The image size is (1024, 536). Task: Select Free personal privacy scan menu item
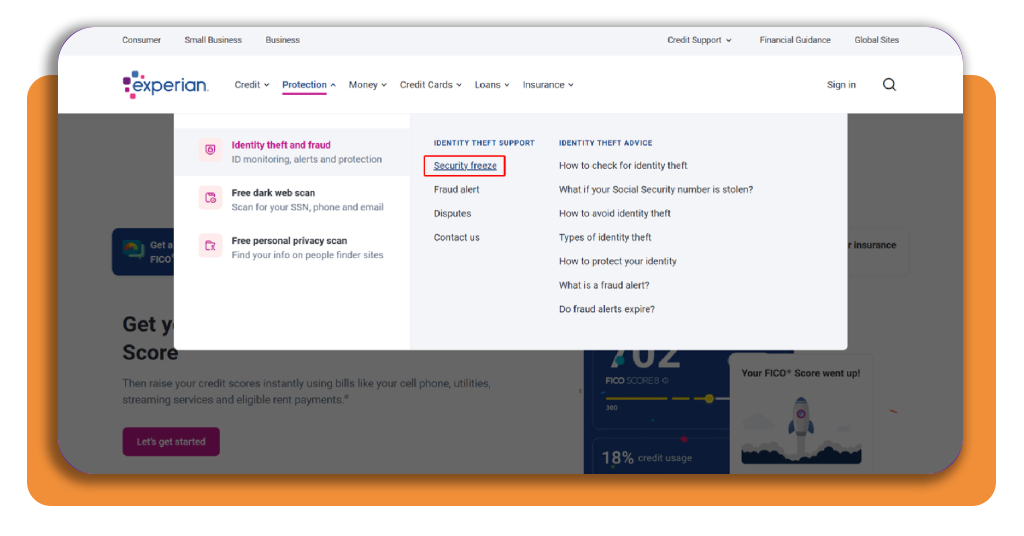pos(292,247)
